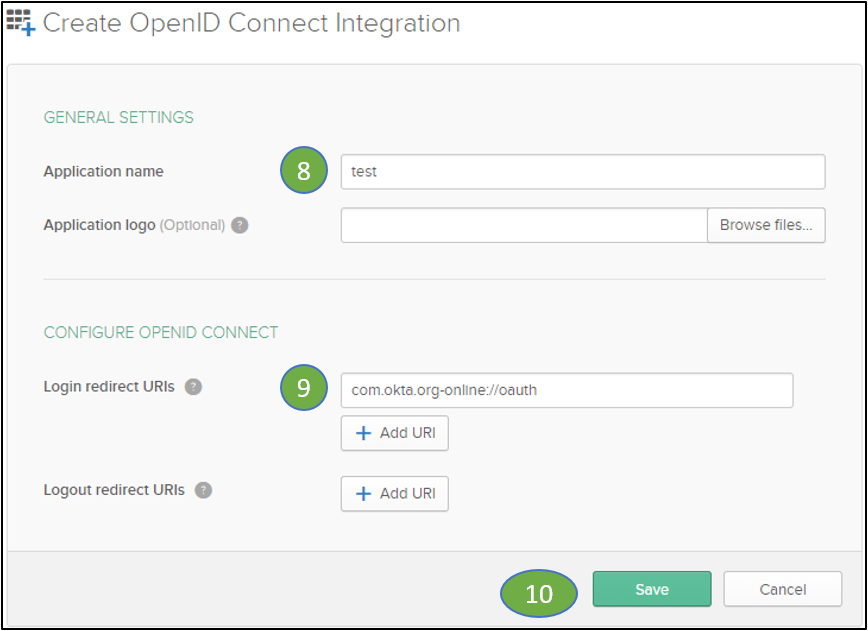Click the Create OpenID Connect Integration title
The height and width of the screenshot is (631, 868).
(x=251, y=23)
